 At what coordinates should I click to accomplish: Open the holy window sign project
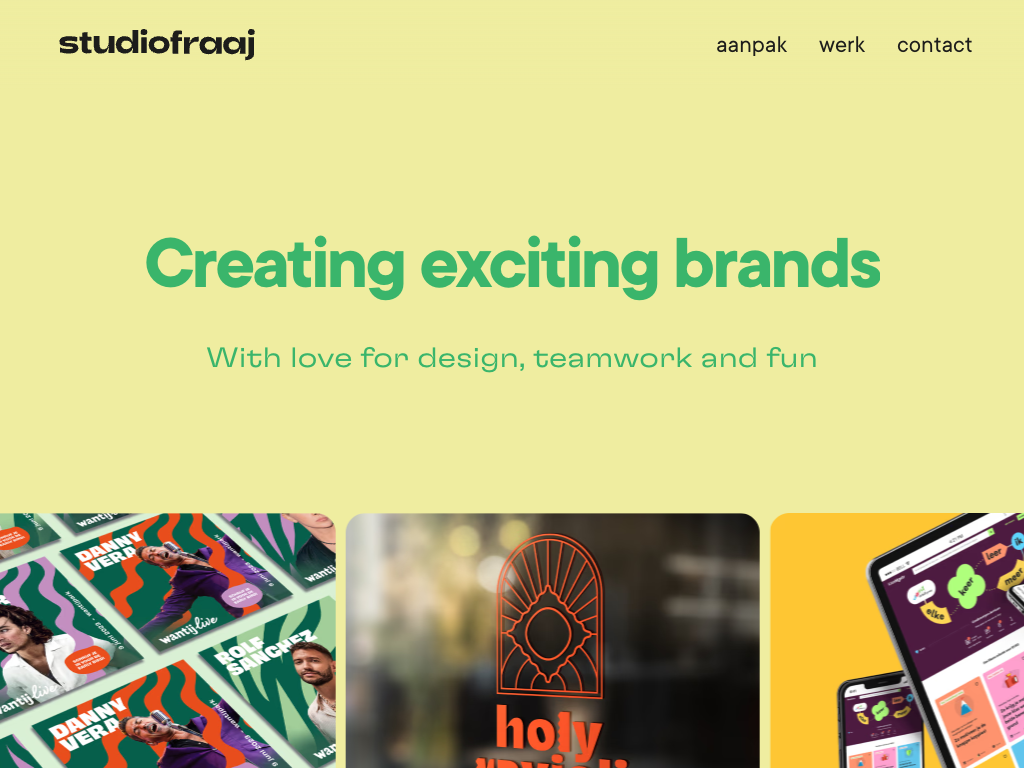[x=552, y=641]
